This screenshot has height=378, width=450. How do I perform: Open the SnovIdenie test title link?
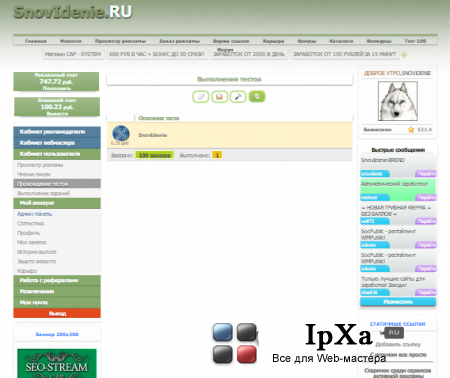153,135
